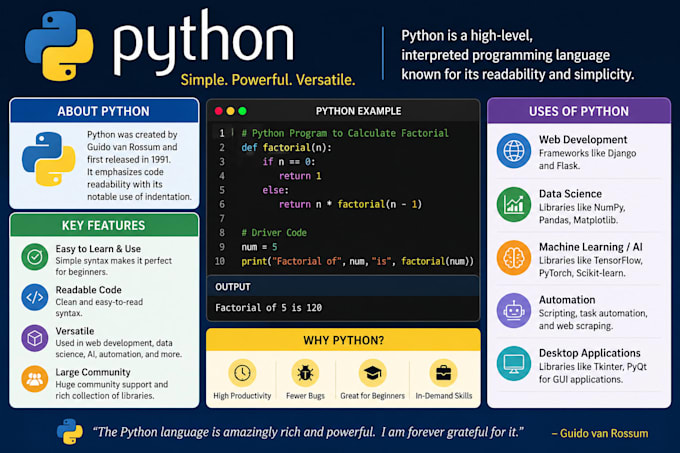Click the purple cube Versatile icon
The width and height of the screenshot is (680, 453).
35,338
